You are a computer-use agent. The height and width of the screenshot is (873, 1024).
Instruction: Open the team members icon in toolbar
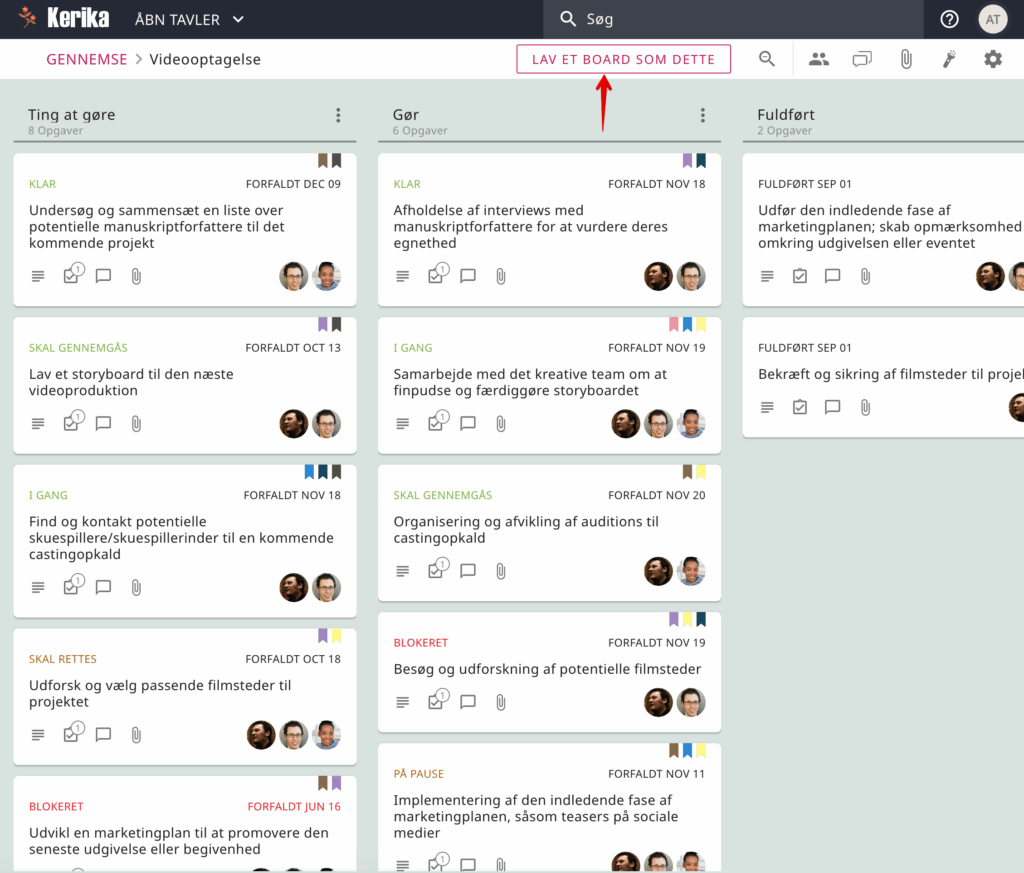(819, 59)
